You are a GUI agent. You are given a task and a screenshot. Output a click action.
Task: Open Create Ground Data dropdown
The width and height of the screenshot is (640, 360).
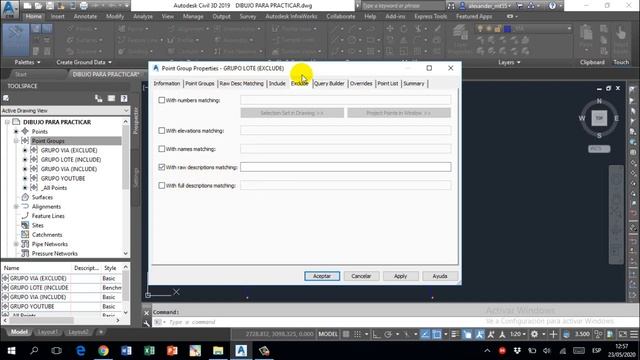(84, 62)
